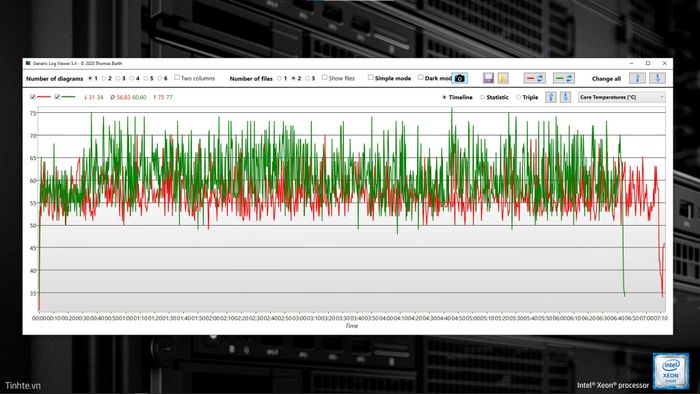Take a screenshot with the camera icon
The width and height of the screenshot is (700, 394).
[459, 79]
